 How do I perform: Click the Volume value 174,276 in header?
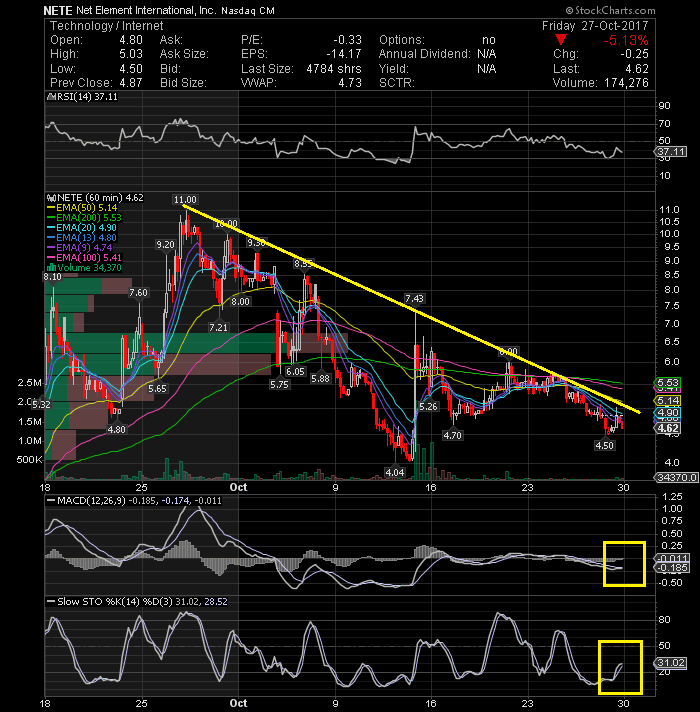pyautogui.click(x=626, y=83)
